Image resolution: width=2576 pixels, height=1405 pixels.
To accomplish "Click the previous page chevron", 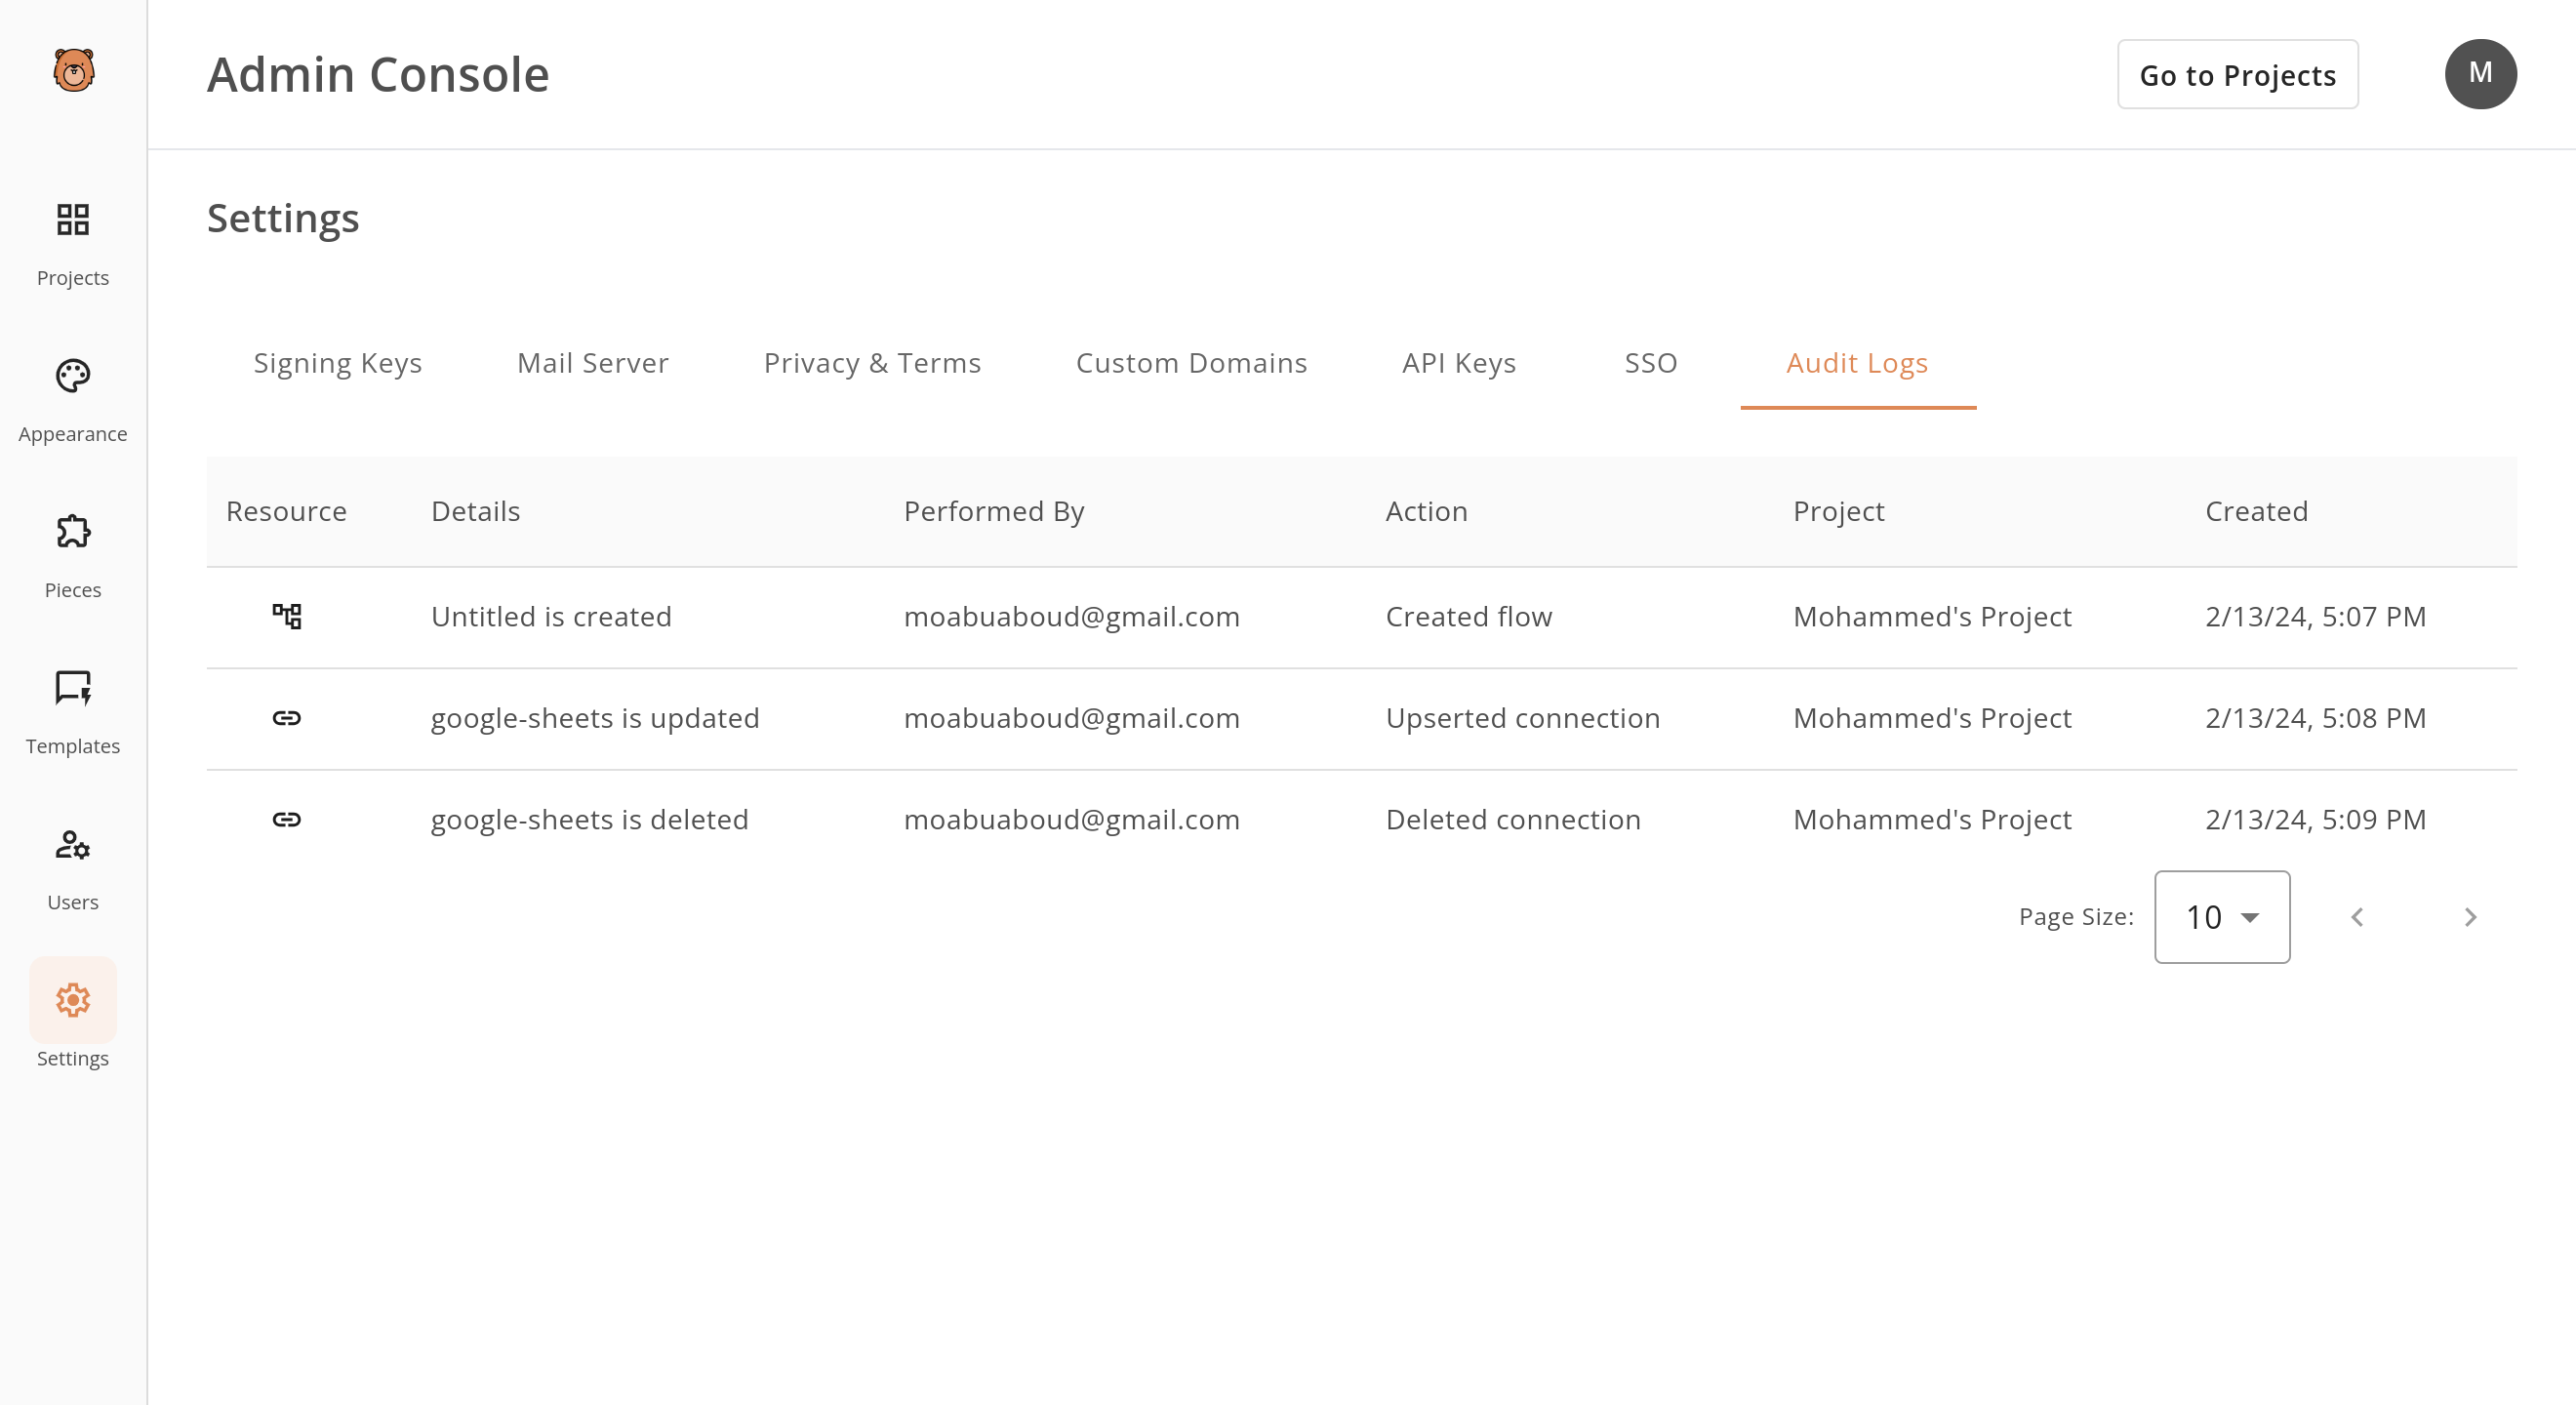I will tap(2358, 917).
